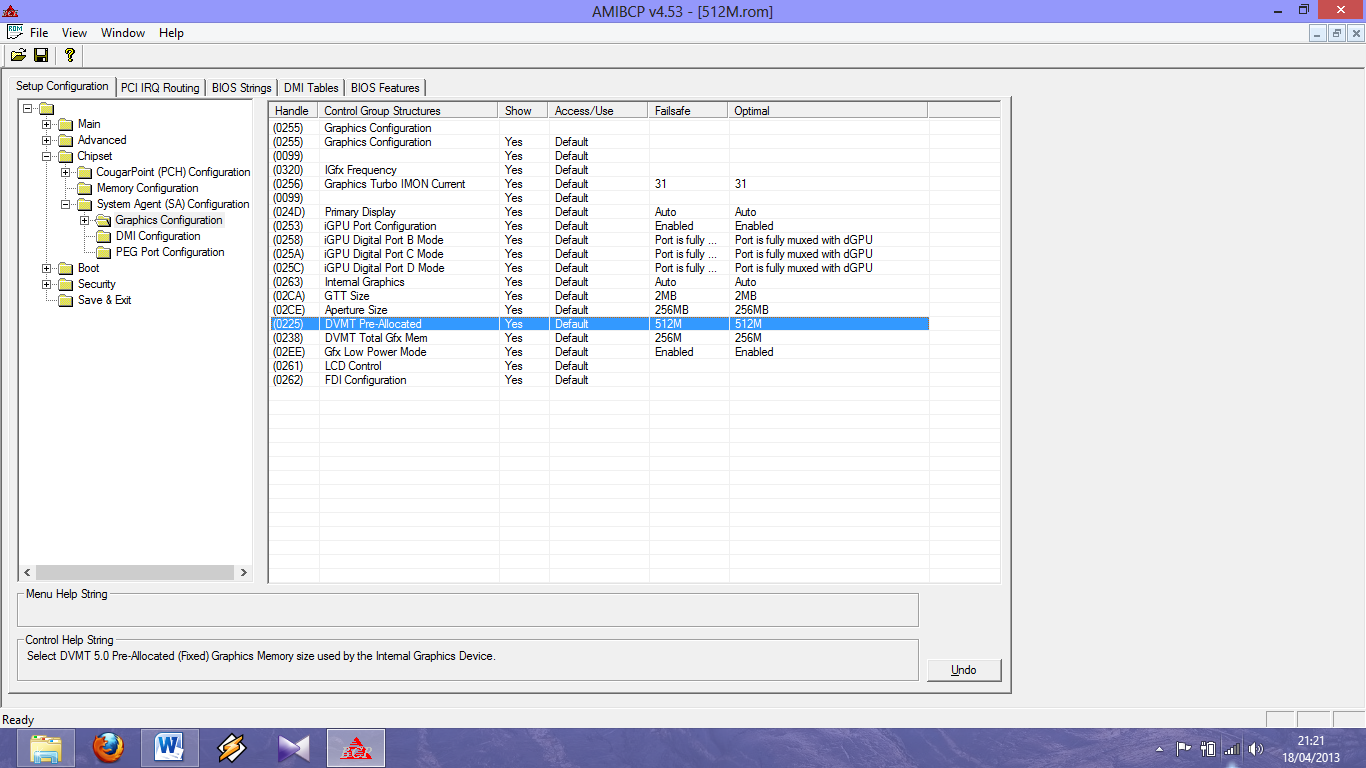Click the Handle column header

[x=293, y=110]
